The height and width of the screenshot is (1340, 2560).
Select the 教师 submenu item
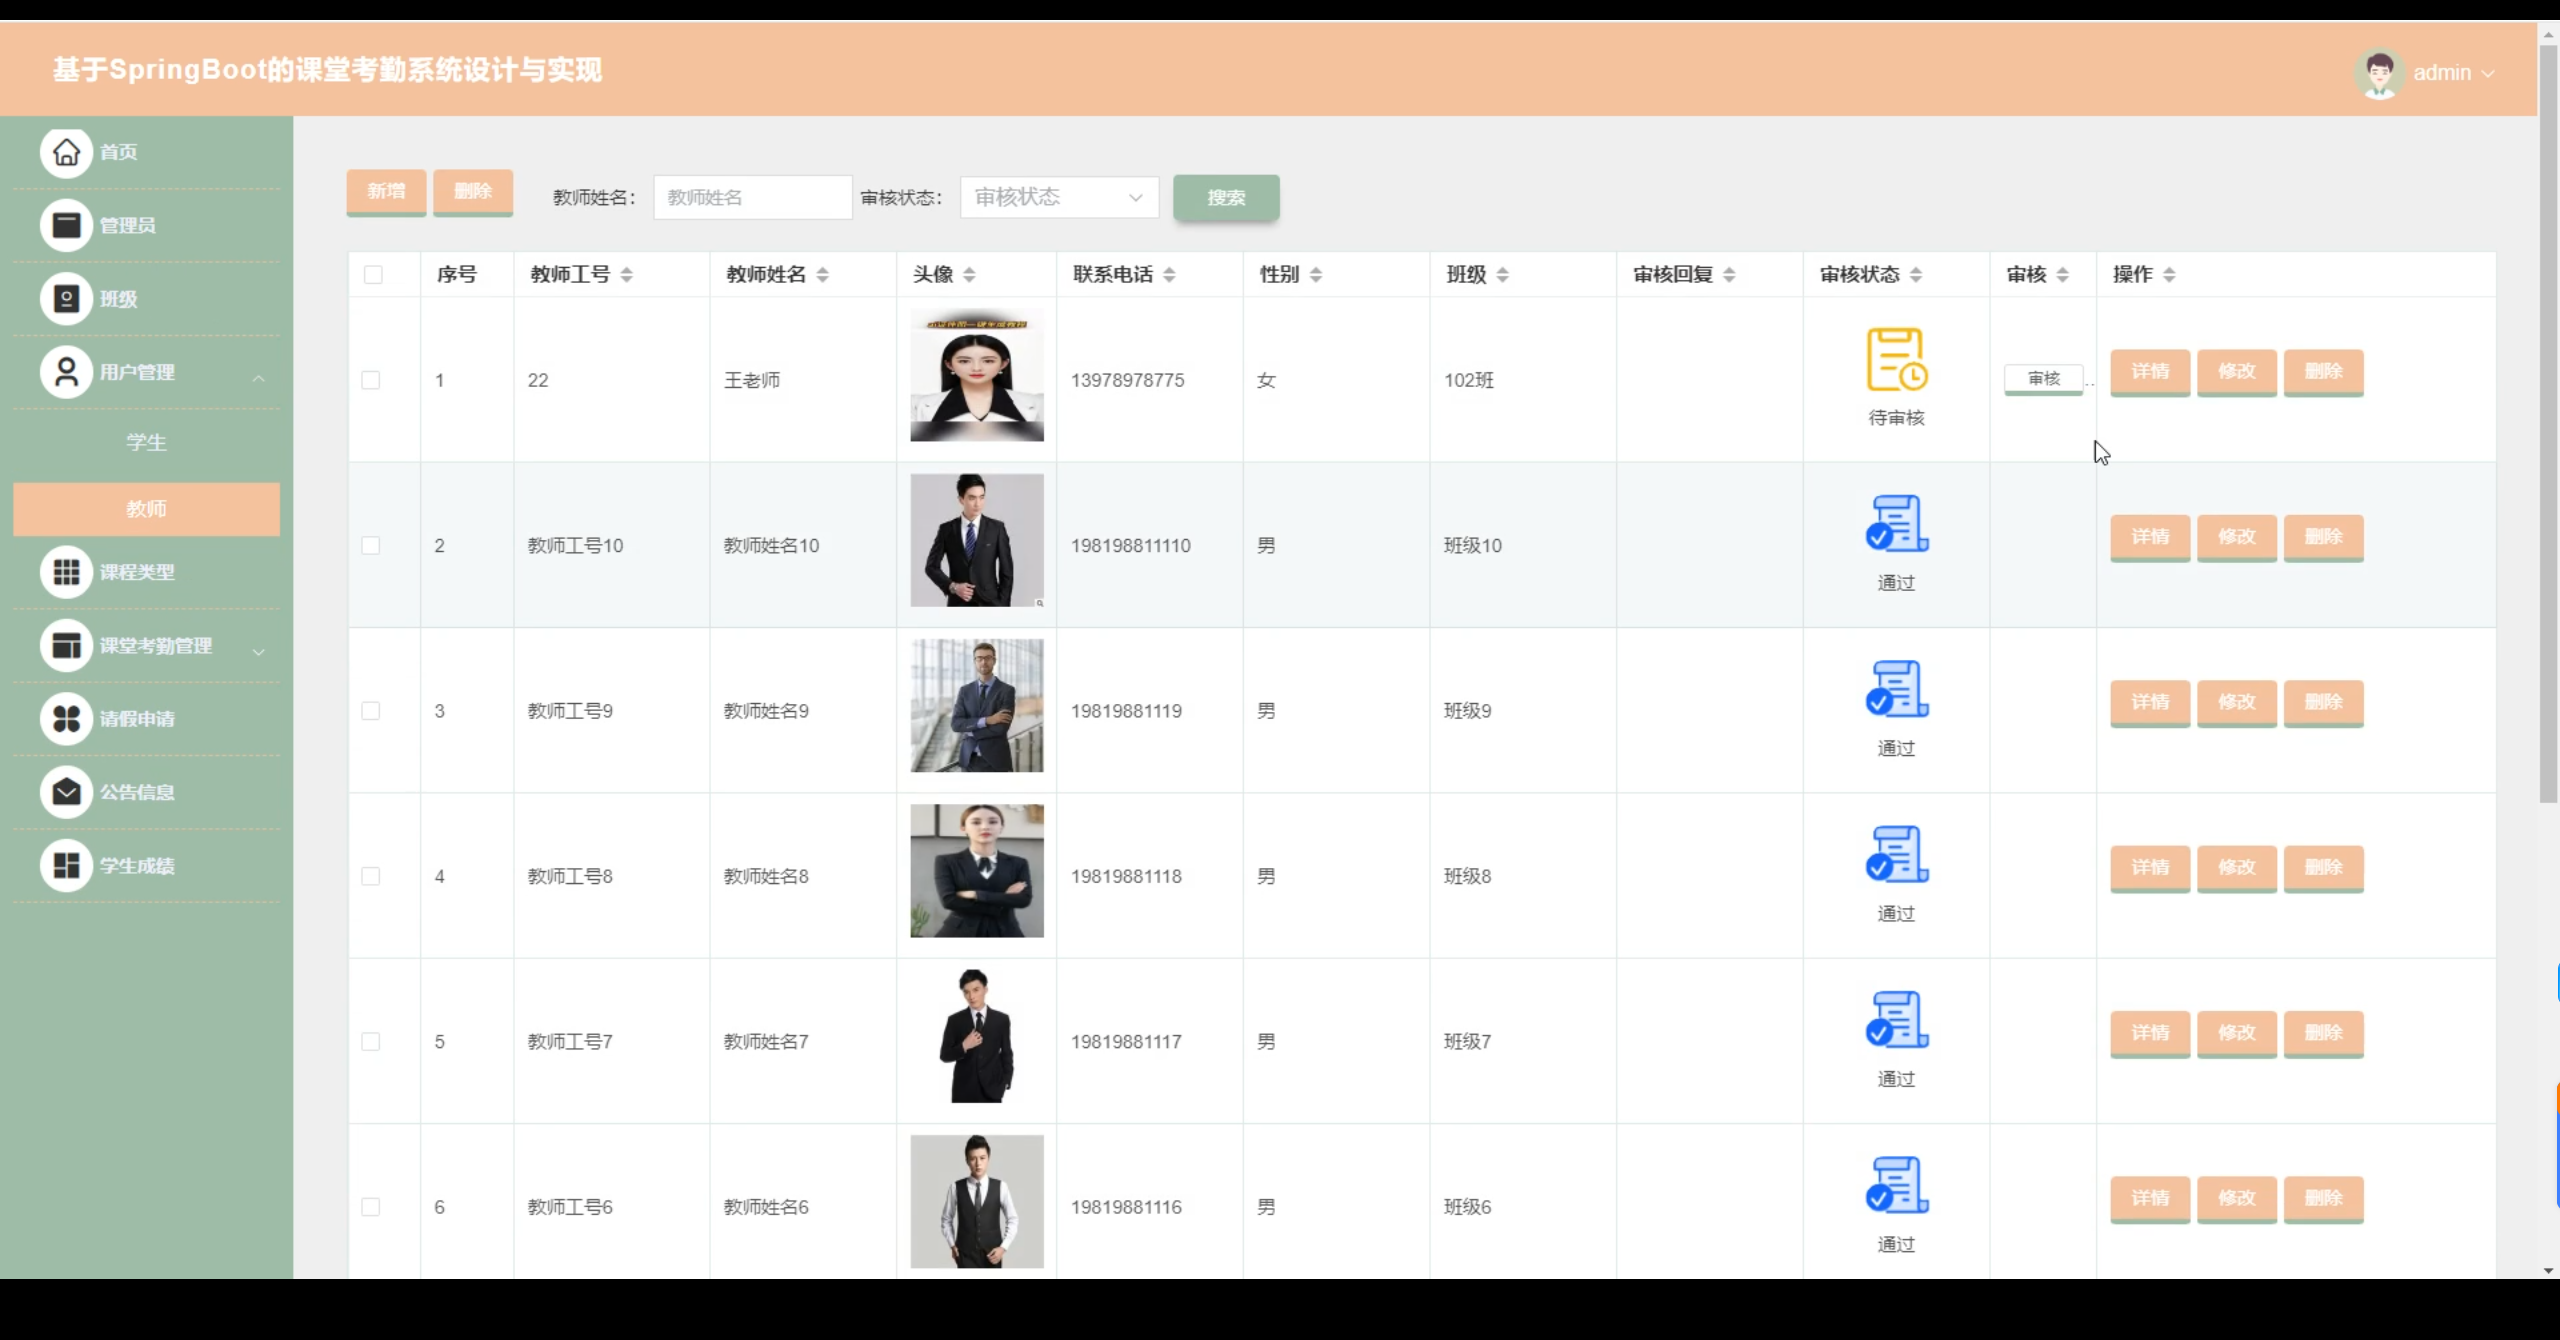pyautogui.click(x=146, y=509)
